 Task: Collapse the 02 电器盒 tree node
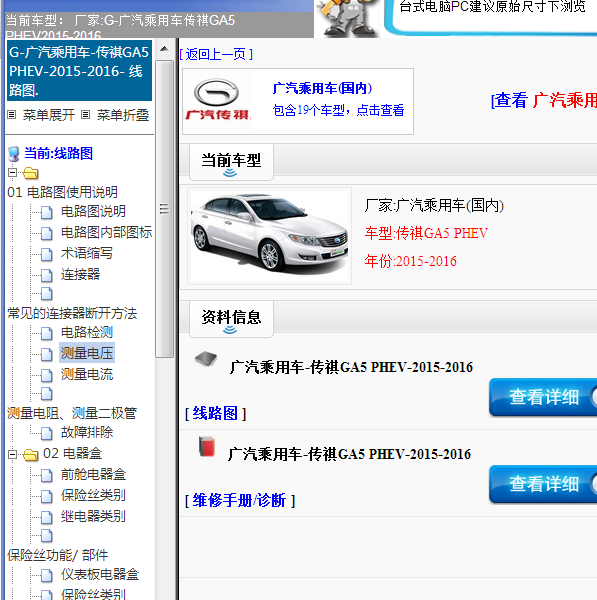pyautogui.click(x=12, y=454)
